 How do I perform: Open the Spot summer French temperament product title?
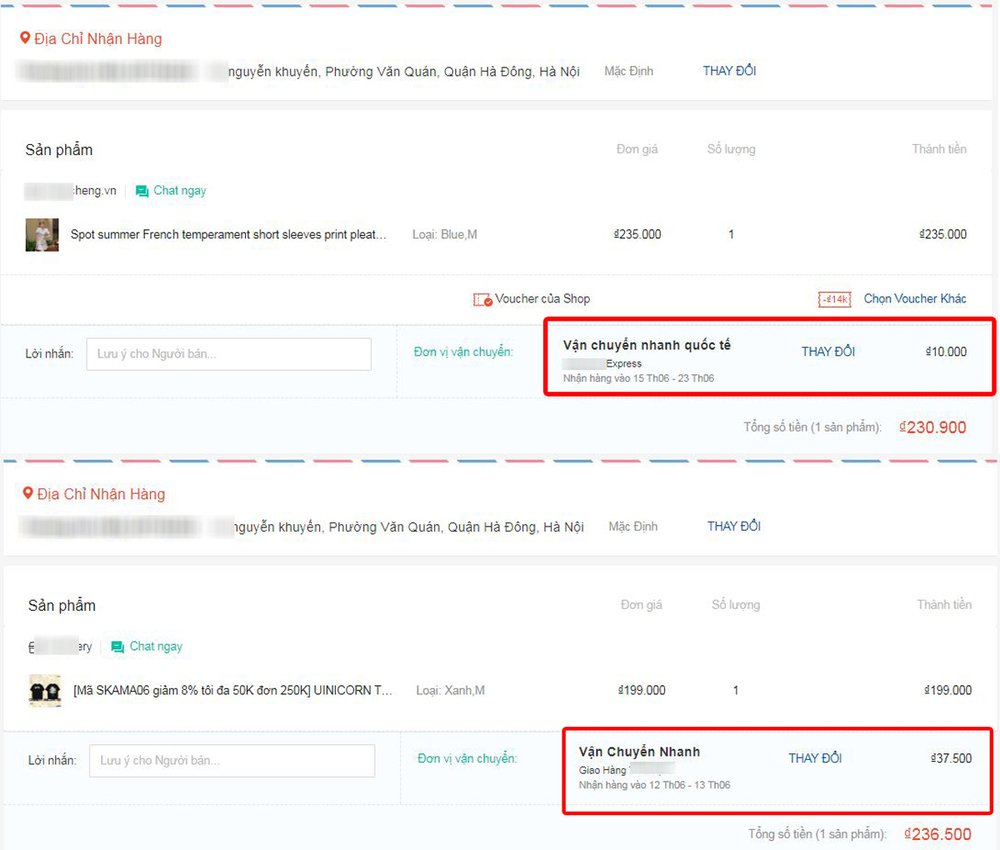tap(228, 235)
